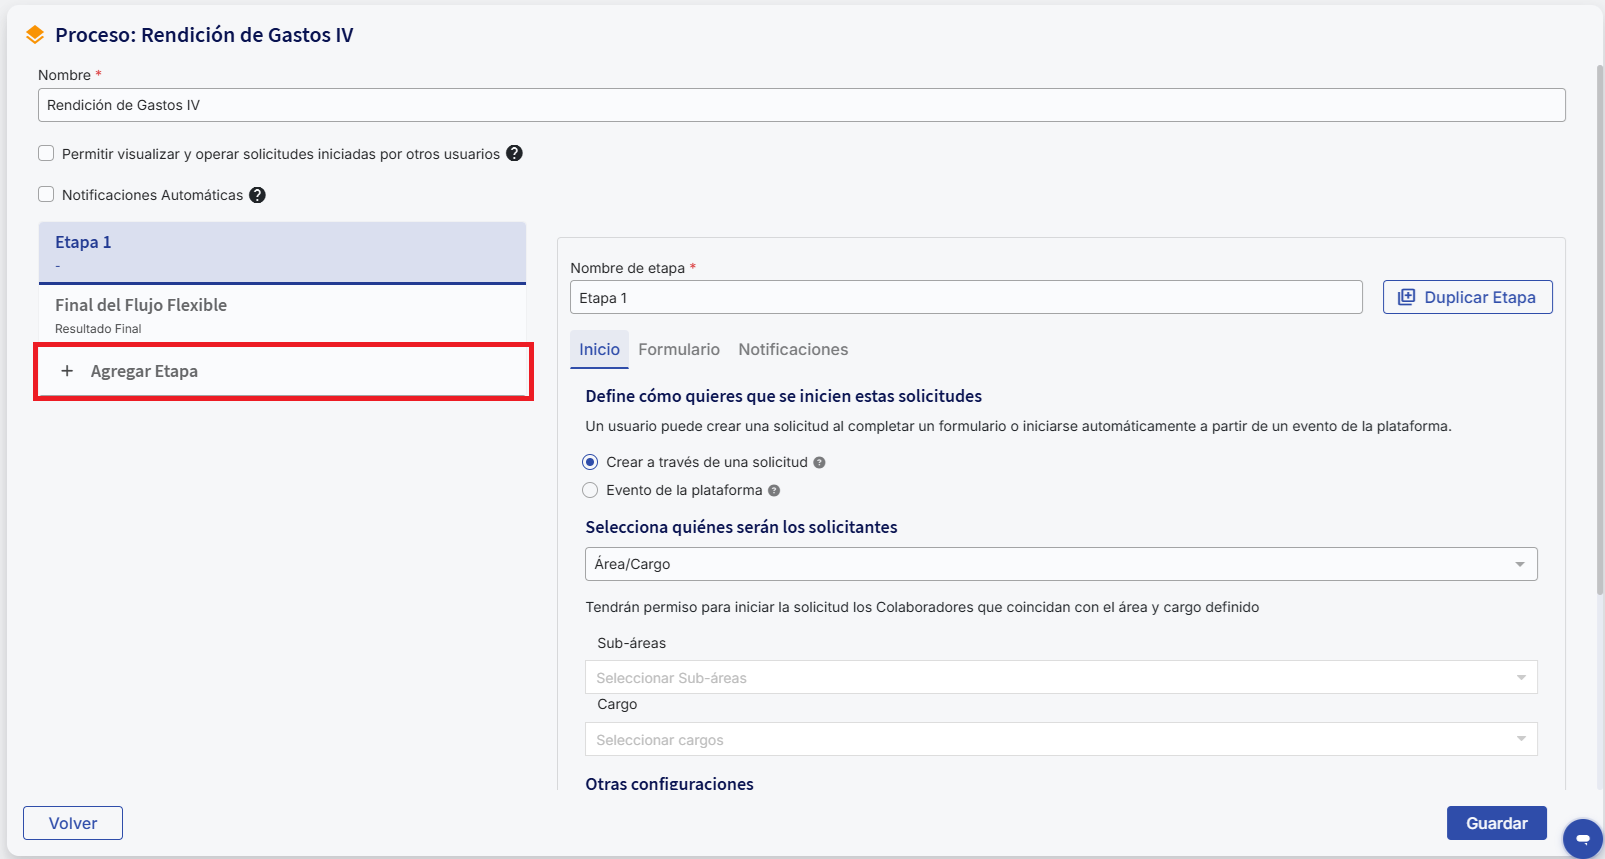
Task: Click the Volver button
Action: [73, 823]
